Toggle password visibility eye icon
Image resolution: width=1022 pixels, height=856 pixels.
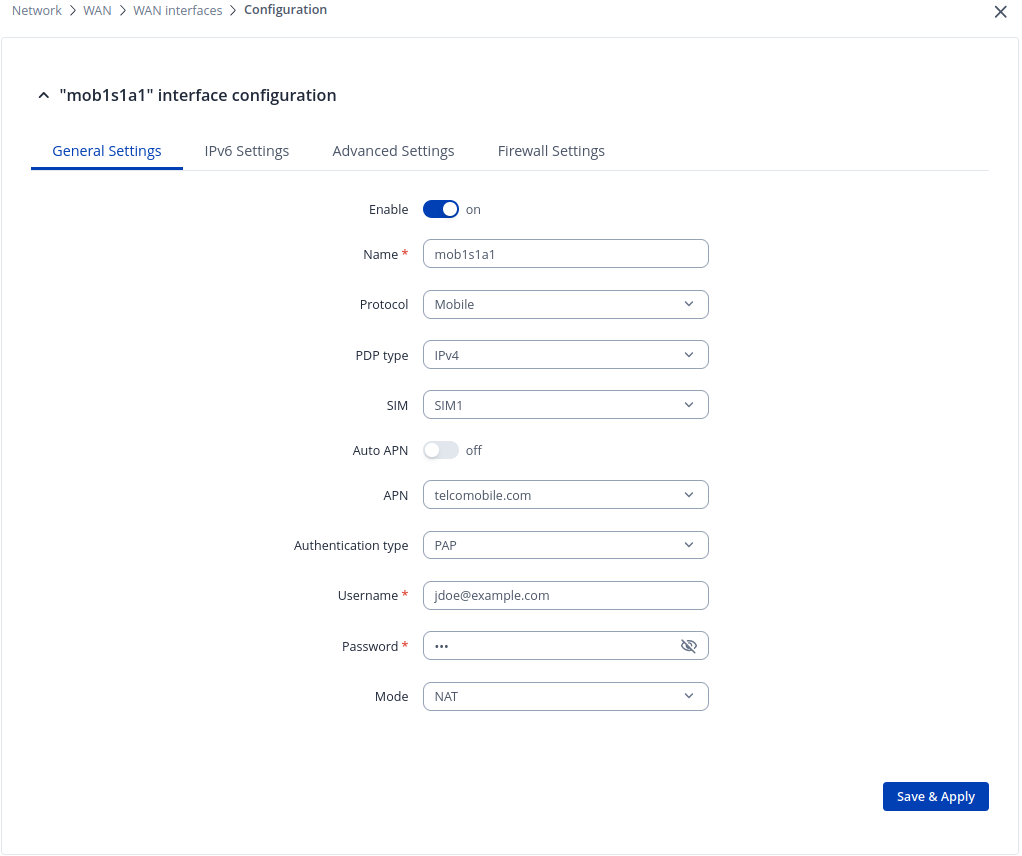click(688, 646)
